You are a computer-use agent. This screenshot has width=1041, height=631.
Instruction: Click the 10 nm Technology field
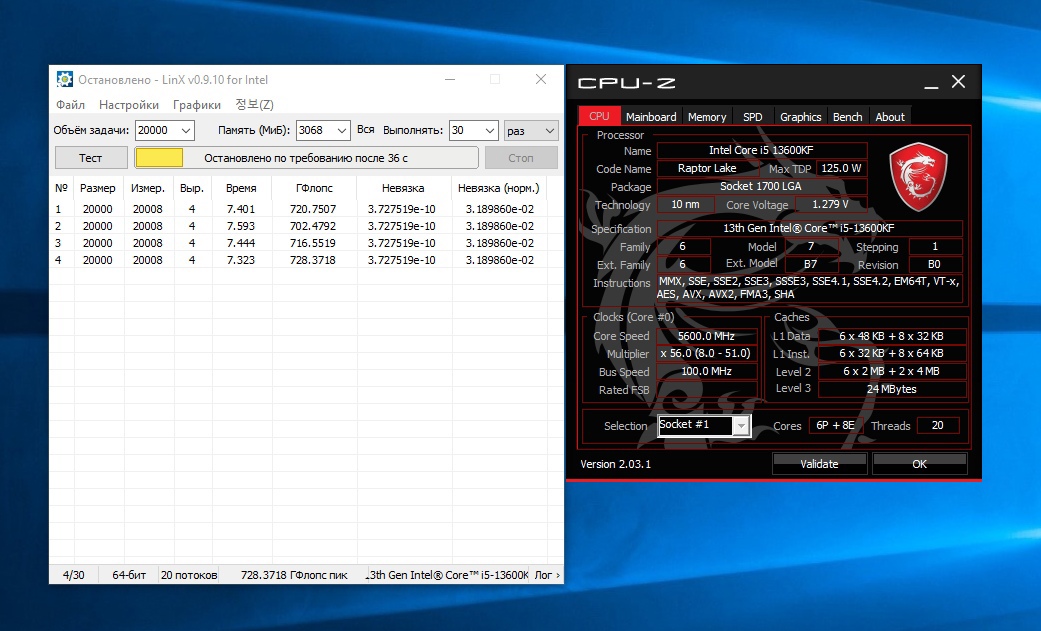click(685, 204)
